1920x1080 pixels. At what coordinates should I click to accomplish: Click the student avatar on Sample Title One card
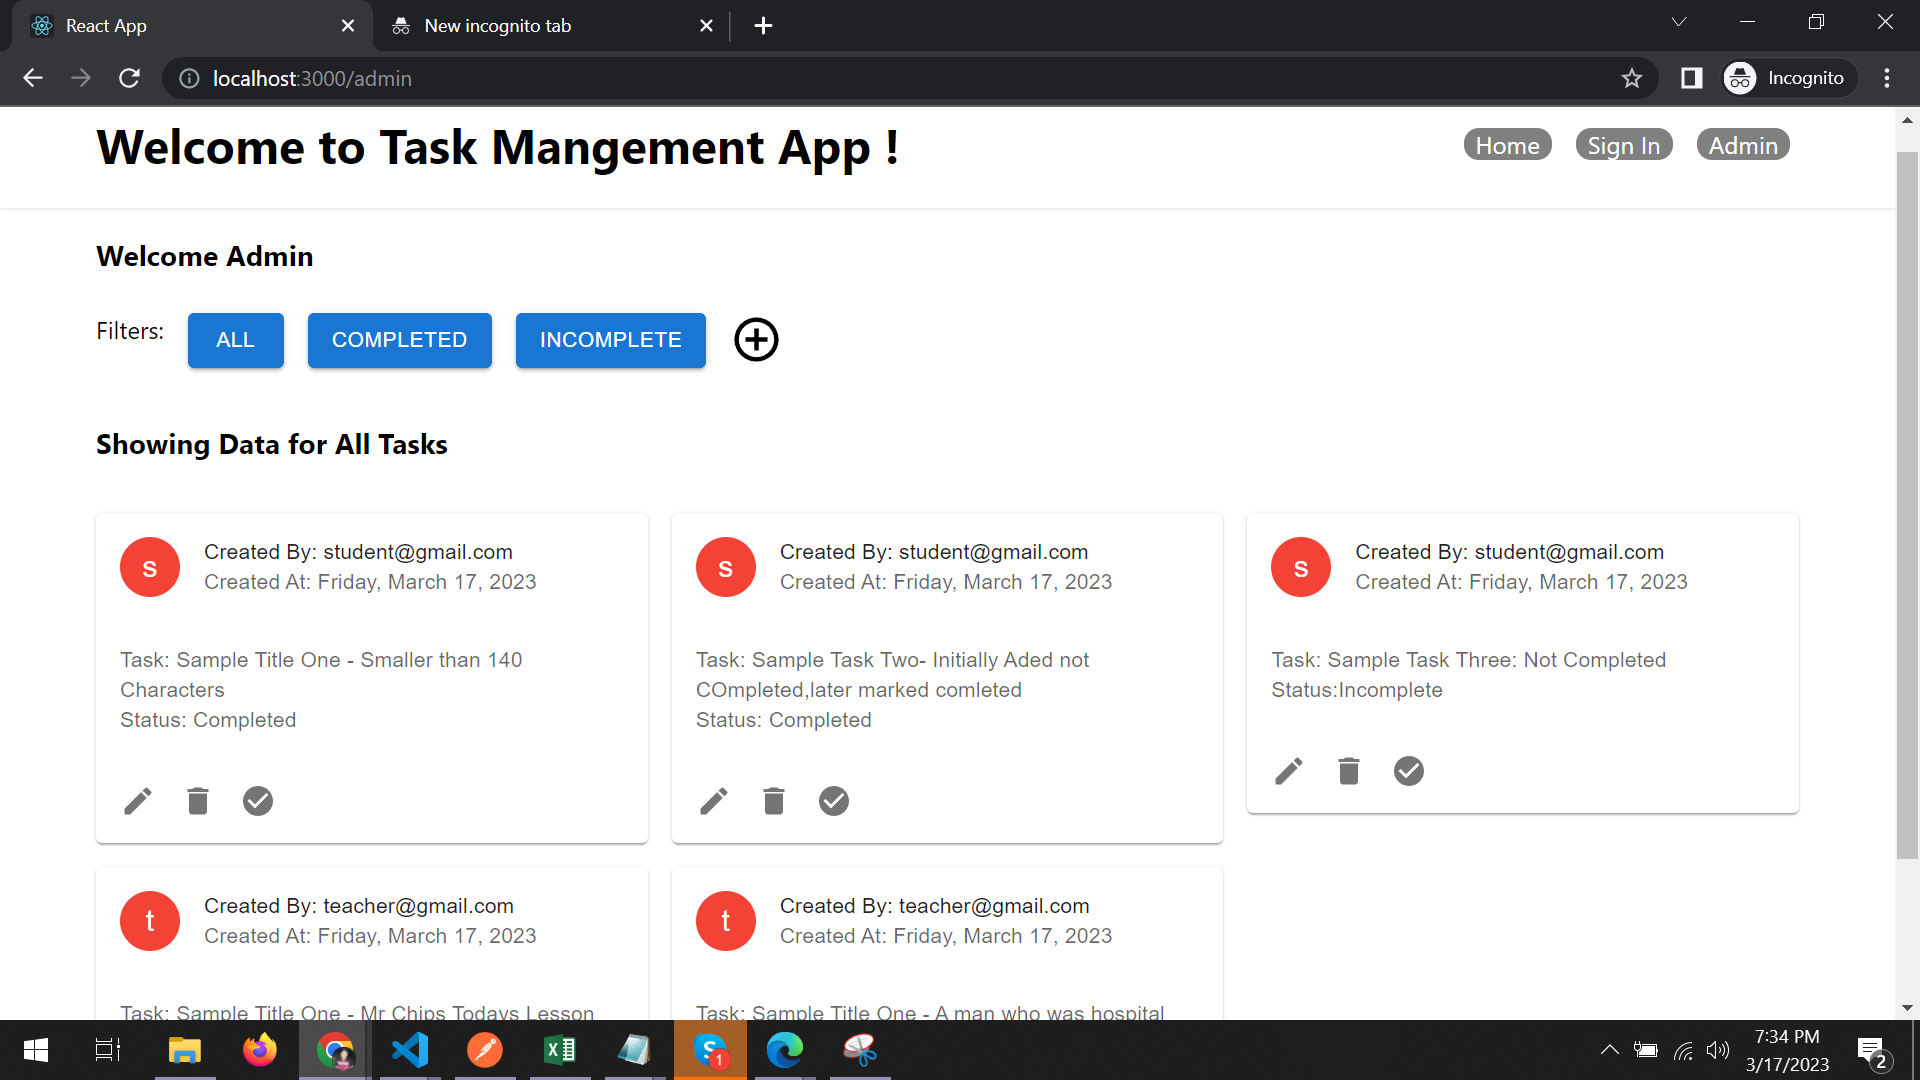[x=149, y=566]
